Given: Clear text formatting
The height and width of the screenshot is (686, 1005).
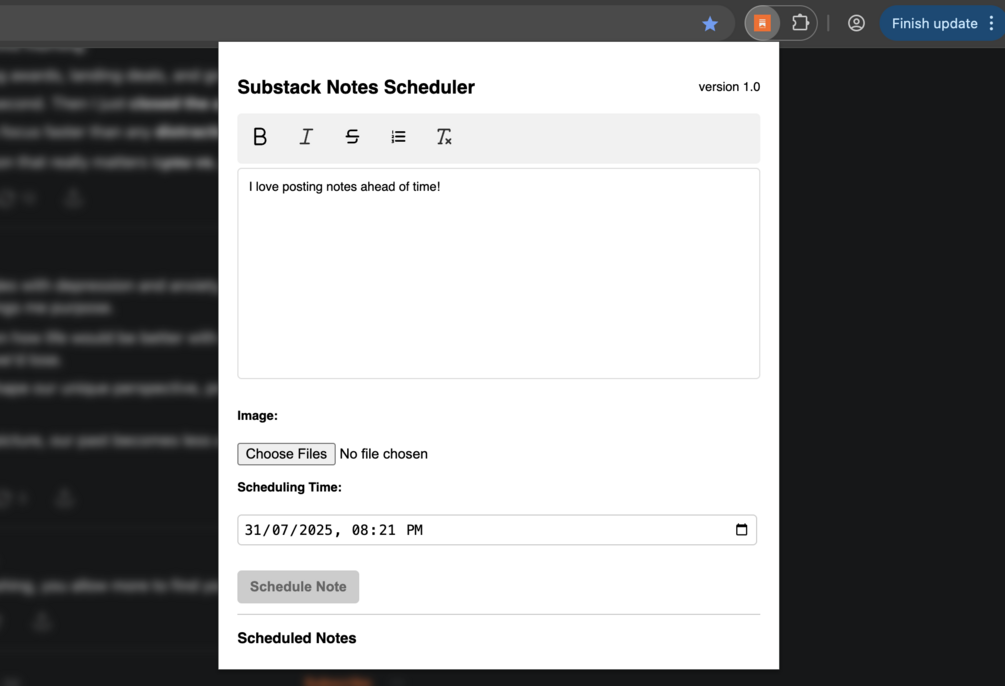Looking at the screenshot, I should (x=444, y=137).
